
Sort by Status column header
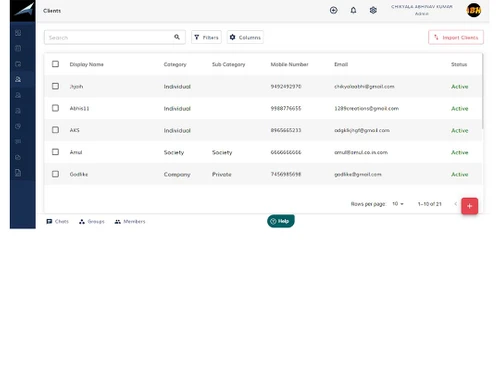(459, 64)
